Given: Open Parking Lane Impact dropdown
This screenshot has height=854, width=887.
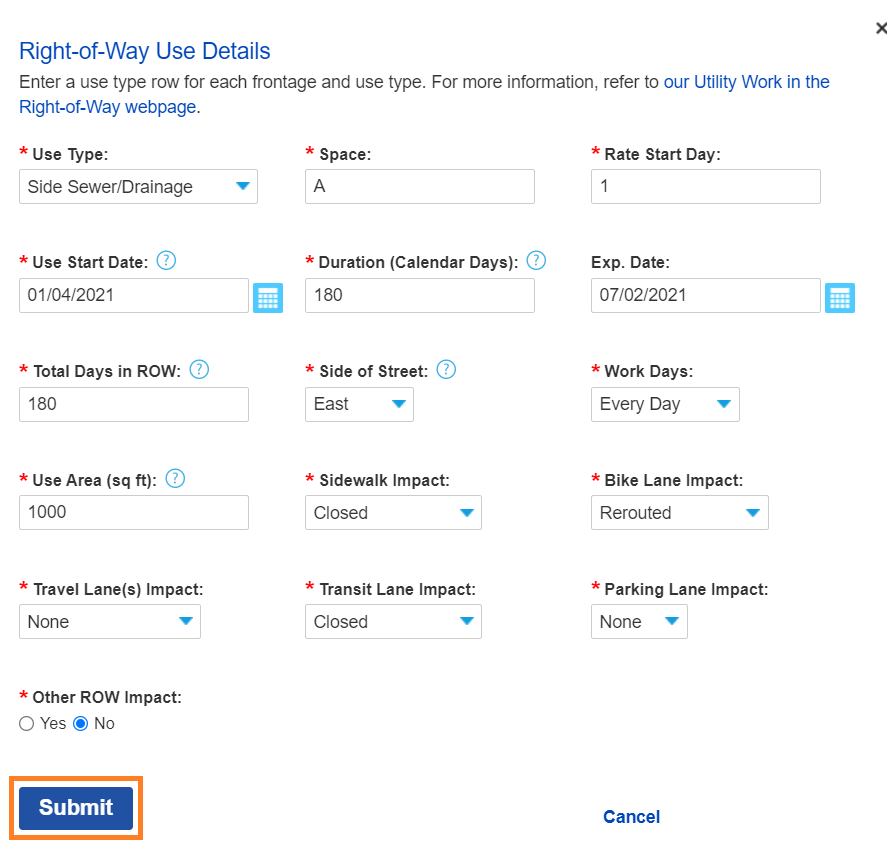Looking at the screenshot, I should pos(639,622).
